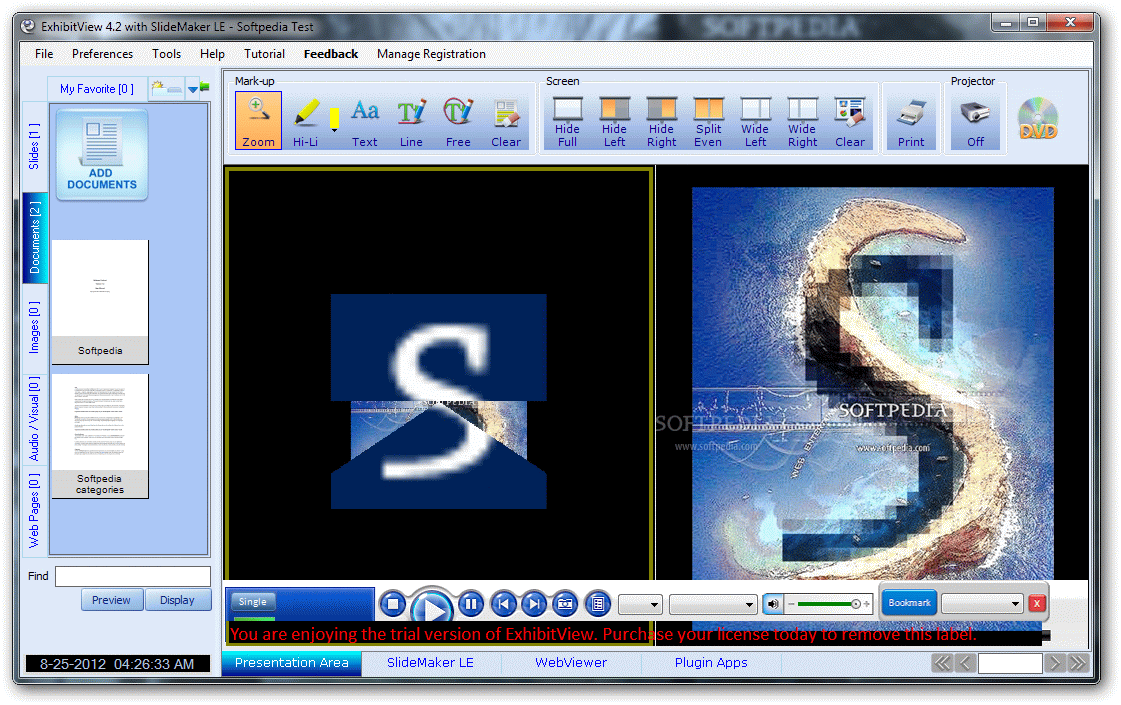
Task: Click the red X delete bookmark button
Action: (1037, 604)
